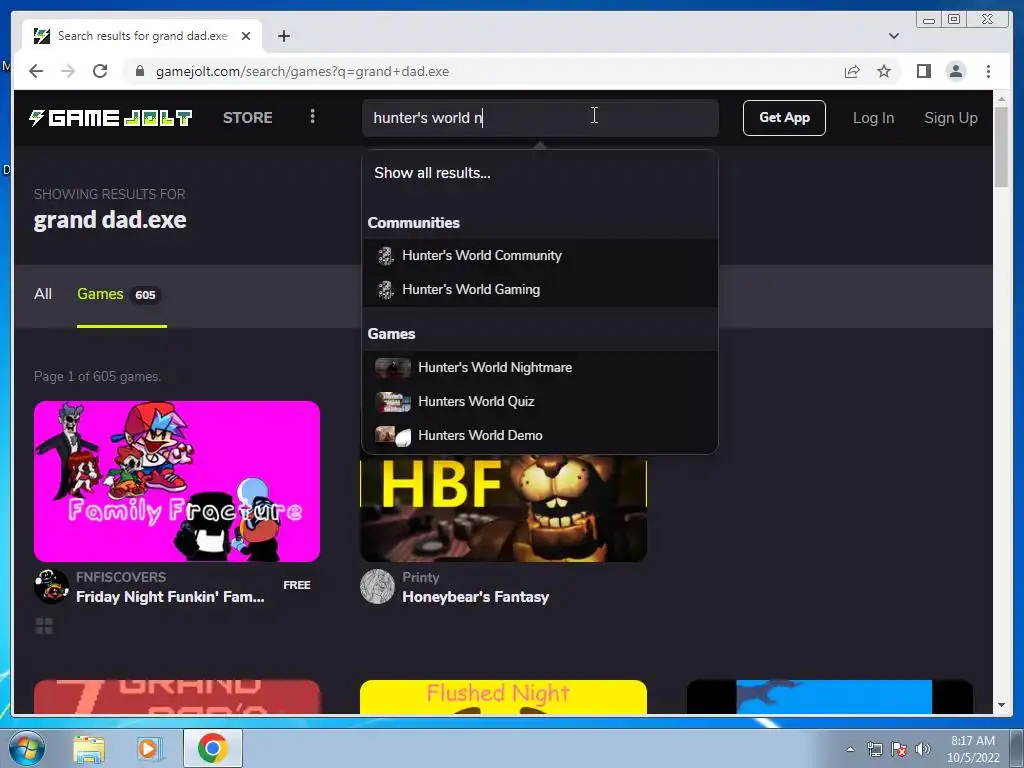1024x768 pixels.
Task: Click the volume speaker tray icon
Action: [x=922, y=749]
